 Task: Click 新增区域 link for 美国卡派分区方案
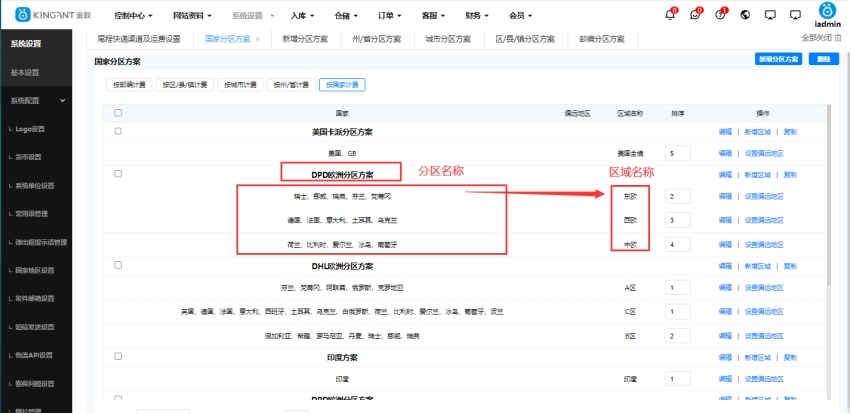click(x=757, y=132)
